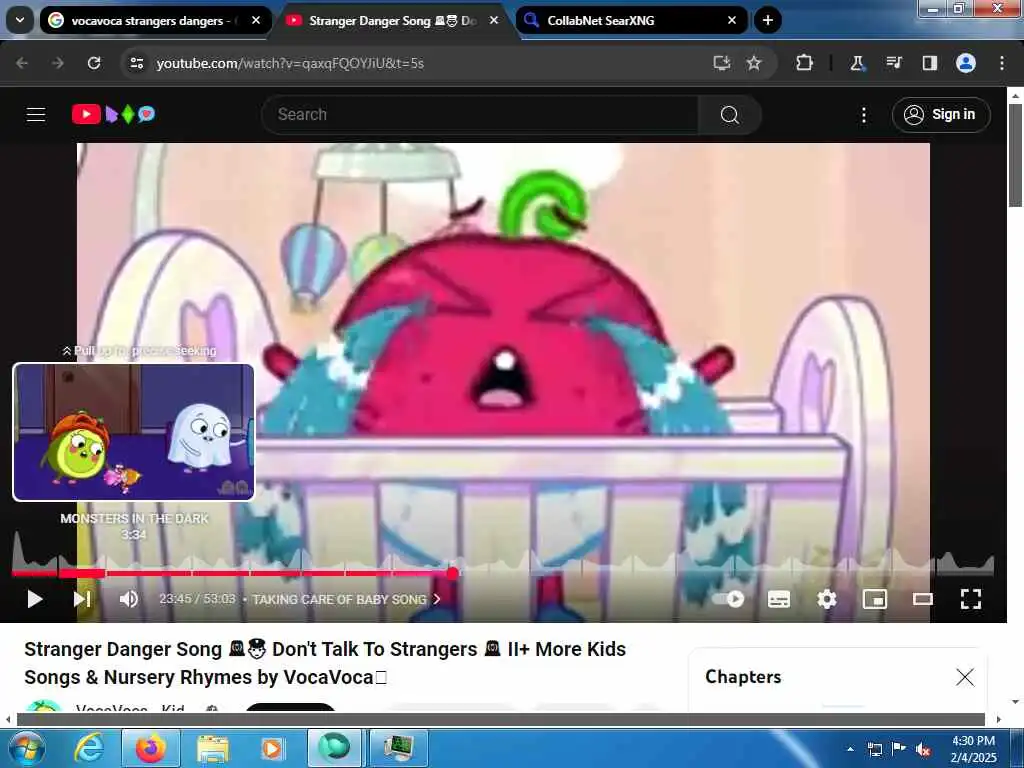This screenshot has width=1024, height=768.
Task: Switch to the CollabNet SearXNG tab
Action: 630,20
